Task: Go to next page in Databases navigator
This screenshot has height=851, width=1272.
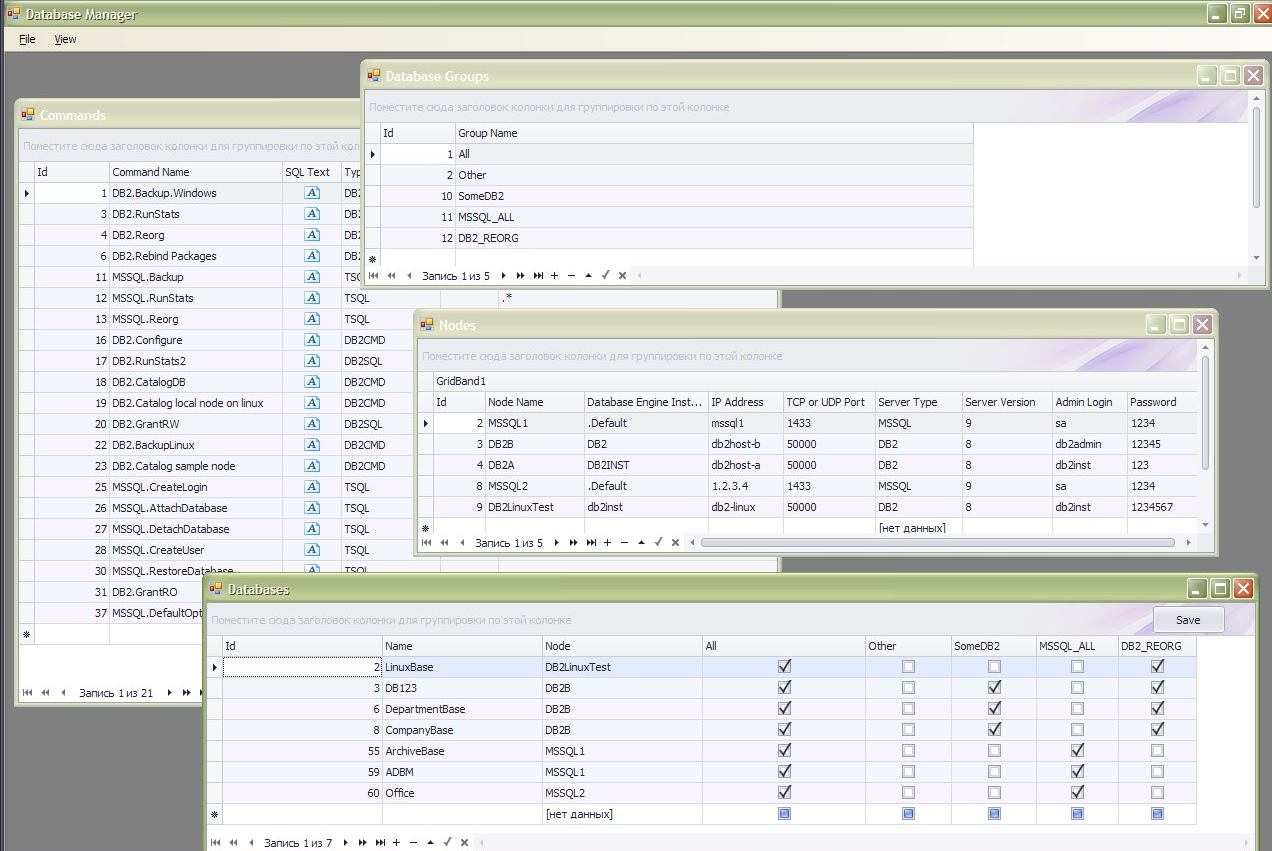Action: coord(363,843)
